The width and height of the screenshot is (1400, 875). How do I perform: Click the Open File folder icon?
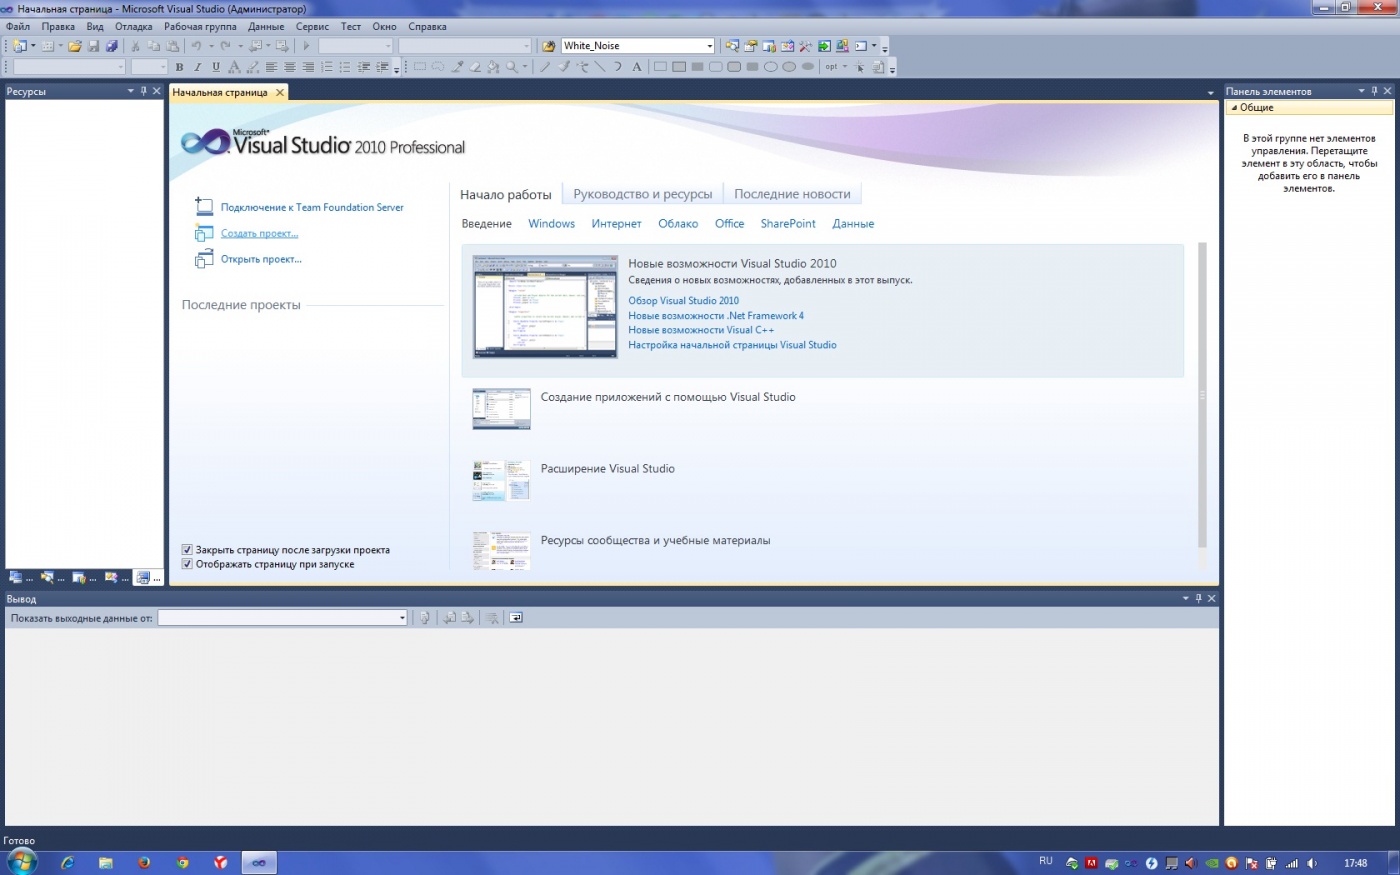pos(75,46)
